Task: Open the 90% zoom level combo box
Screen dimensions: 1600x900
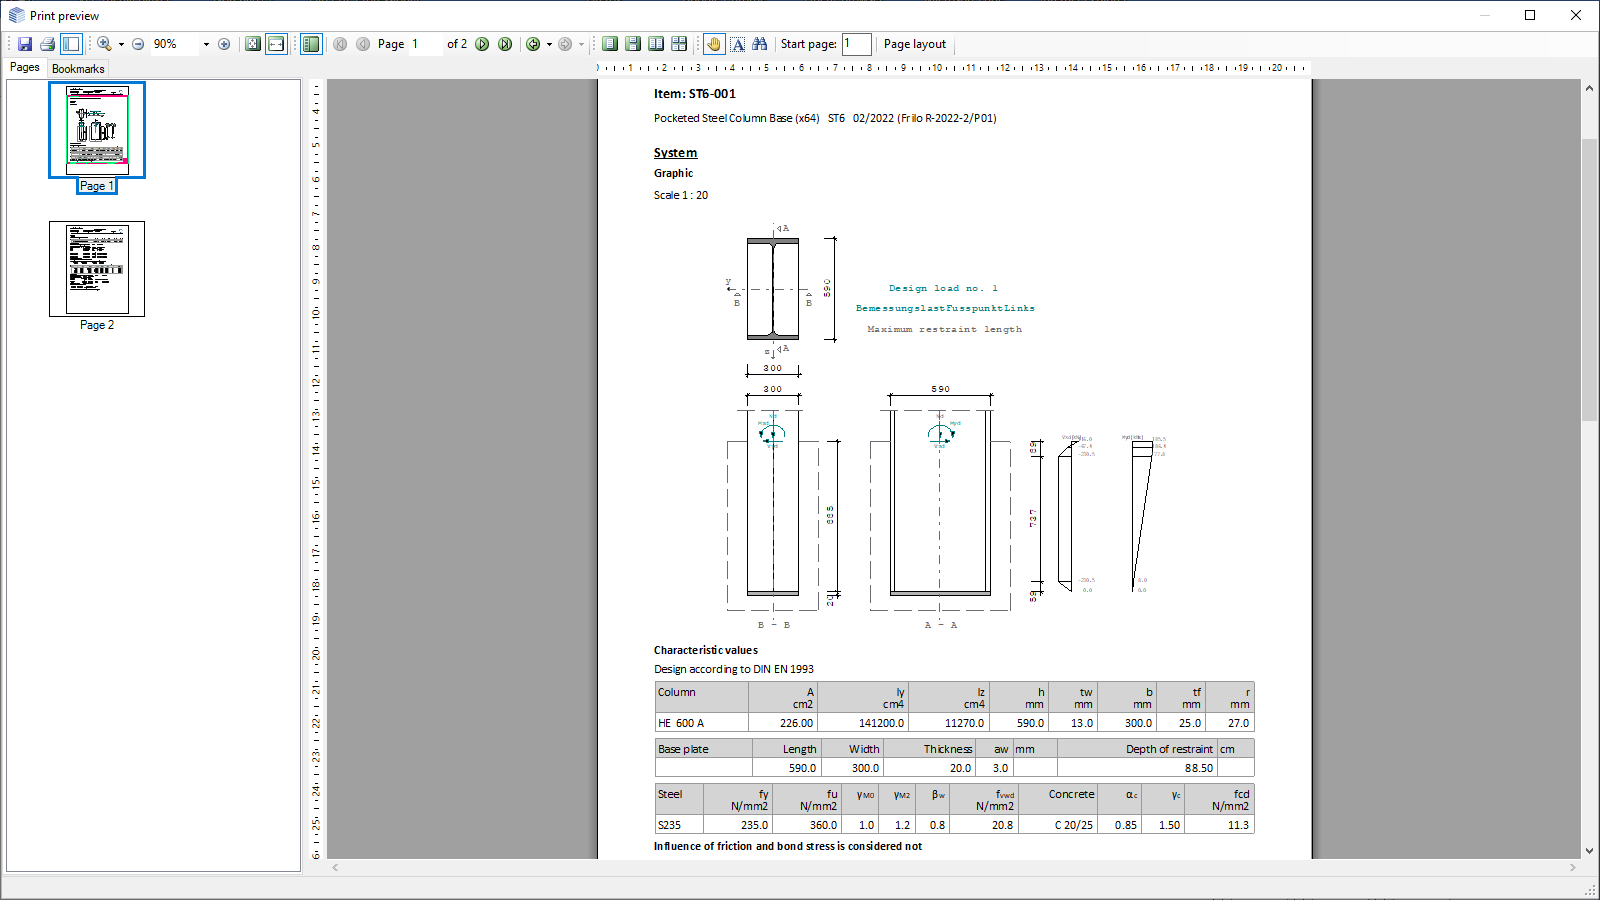Action: click(x=180, y=44)
